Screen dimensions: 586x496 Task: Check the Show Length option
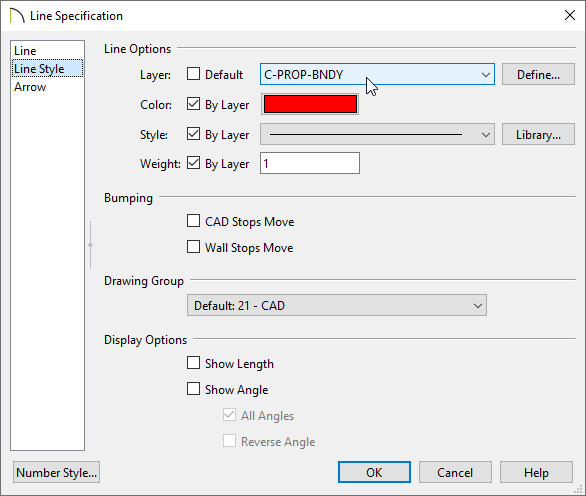point(193,363)
